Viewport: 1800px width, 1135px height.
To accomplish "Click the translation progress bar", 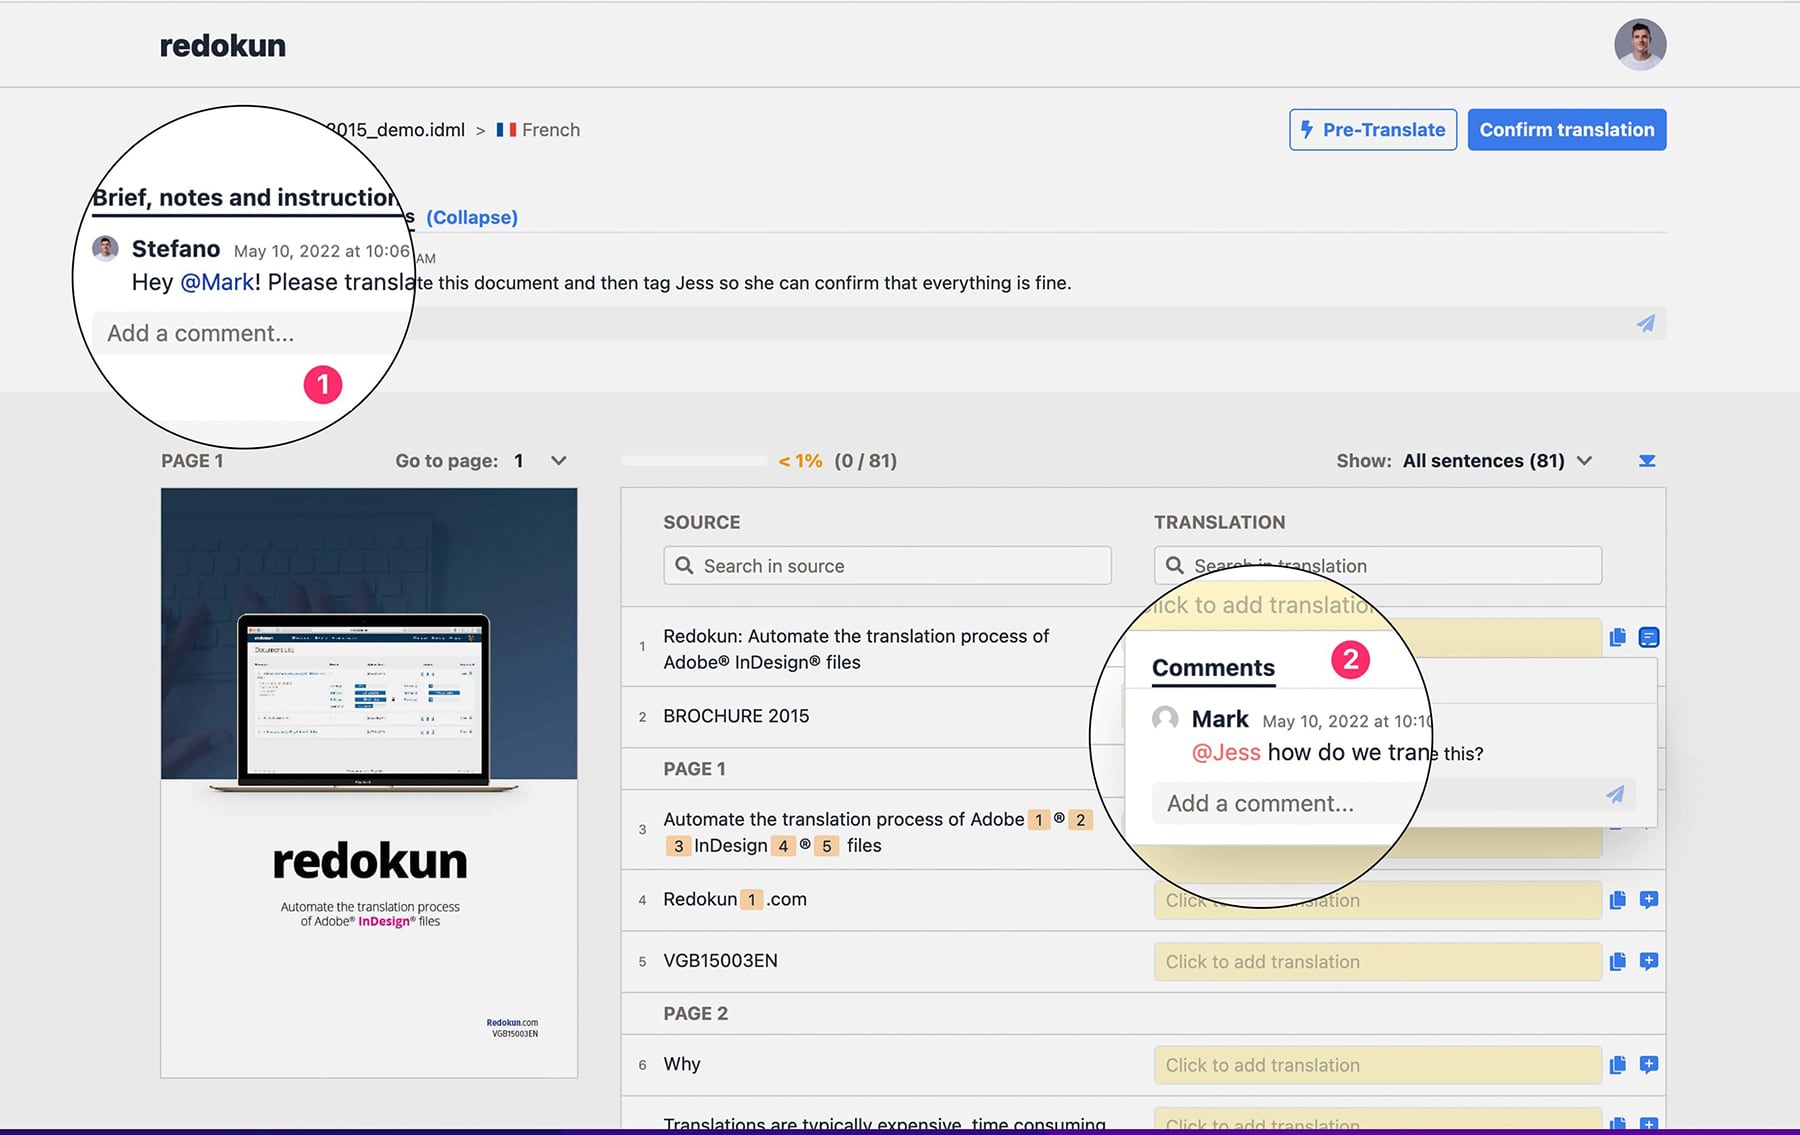I will click(x=693, y=461).
